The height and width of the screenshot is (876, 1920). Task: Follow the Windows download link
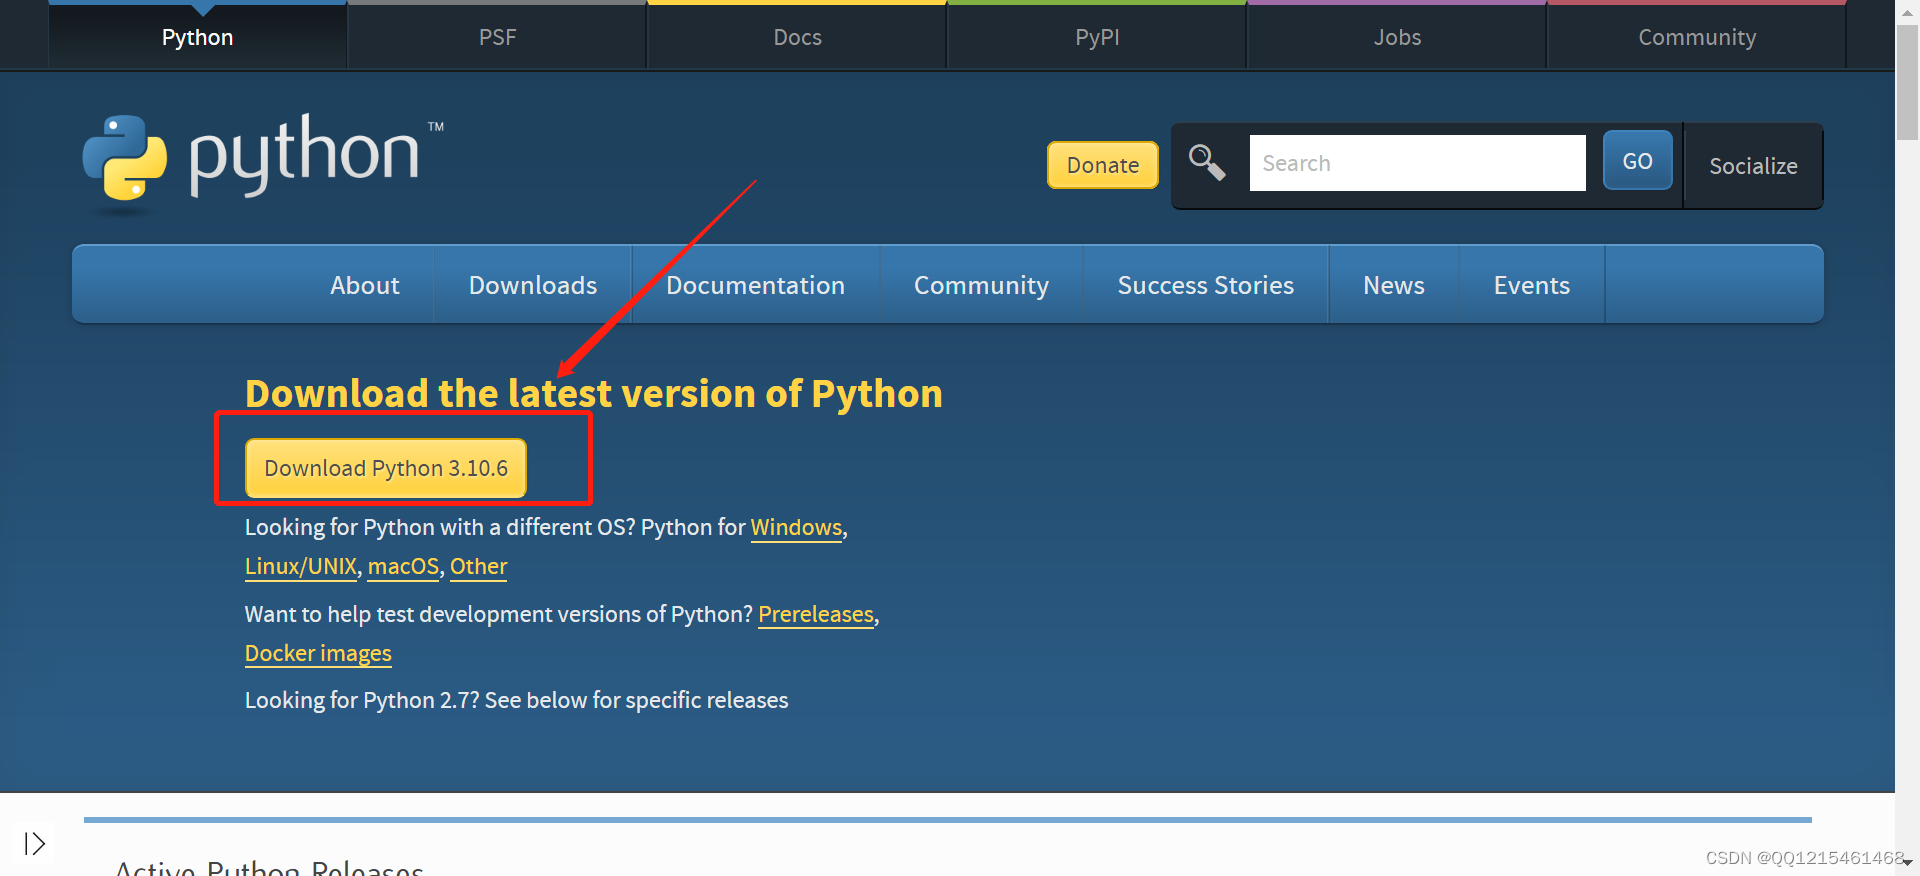(796, 527)
